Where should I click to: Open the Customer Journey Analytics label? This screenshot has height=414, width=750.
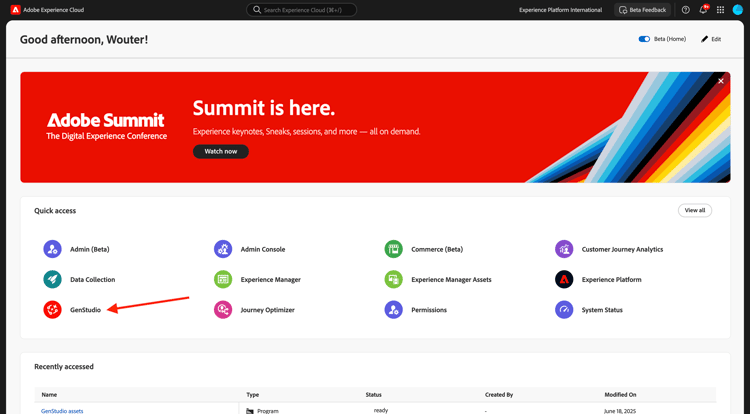tap(622, 249)
